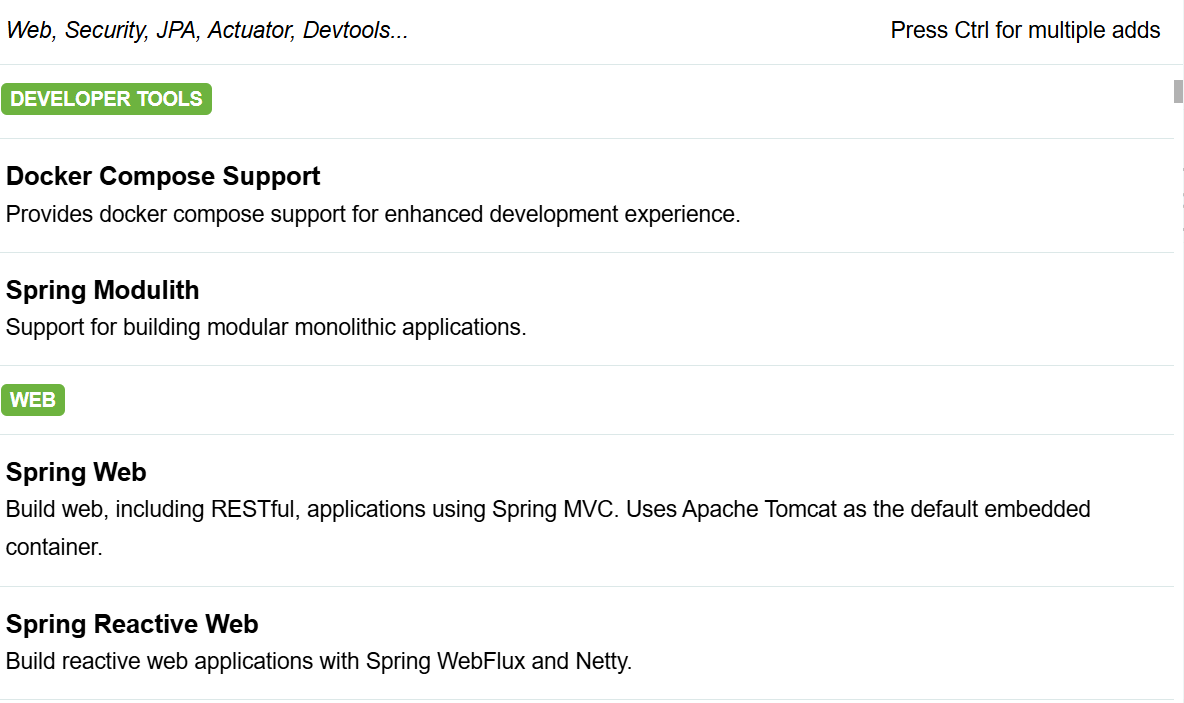Image resolution: width=1184 pixels, height=703 pixels.
Task: Click the word 'Devtools...' in search placeholder
Action: [356, 30]
